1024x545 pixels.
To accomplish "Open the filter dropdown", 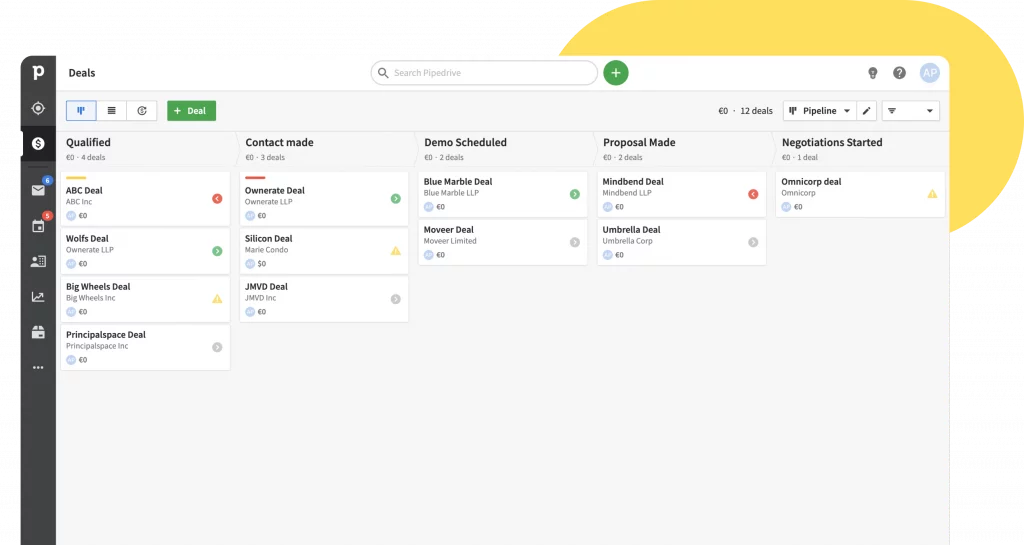I will click(910, 110).
